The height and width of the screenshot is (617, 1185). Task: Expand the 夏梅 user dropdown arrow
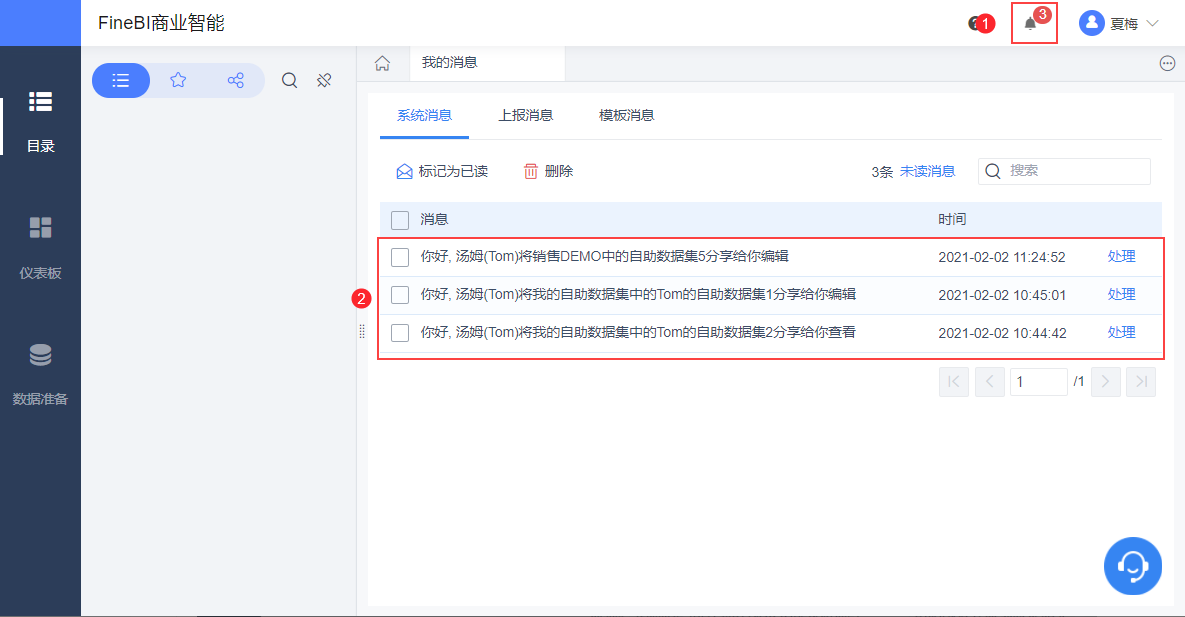click(1153, 23)
